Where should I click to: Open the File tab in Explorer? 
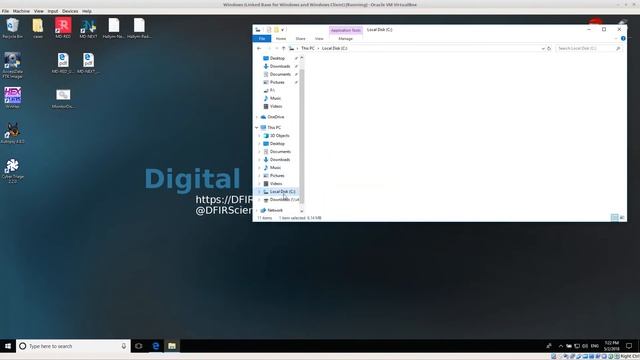click(x=262, y=38)
